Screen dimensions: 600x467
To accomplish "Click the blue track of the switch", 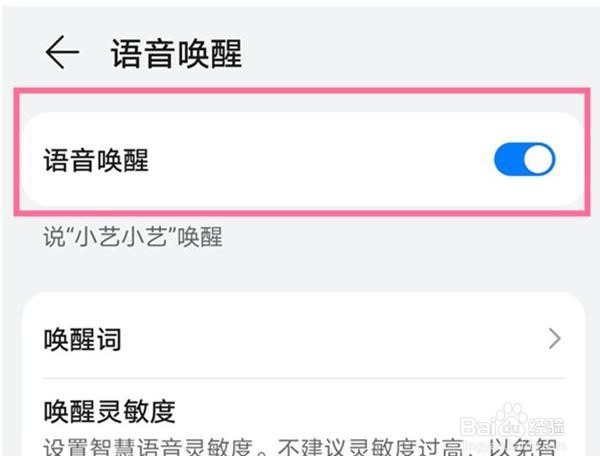I will [508, 159].
